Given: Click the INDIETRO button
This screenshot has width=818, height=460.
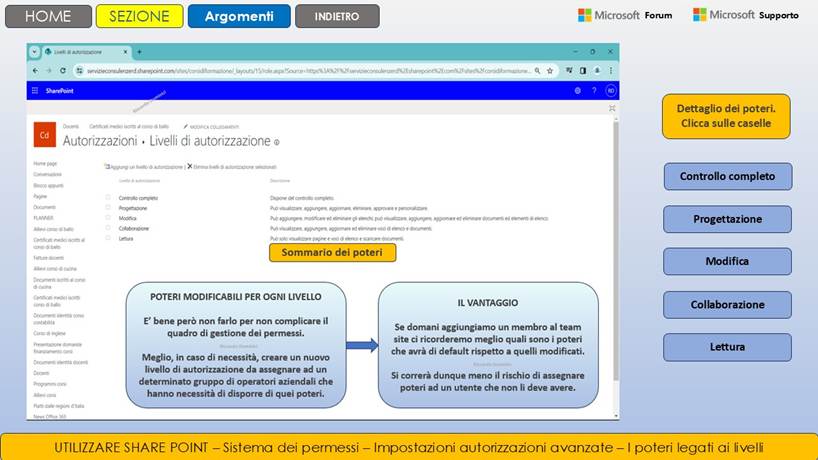Looking at the screenshot, I should click(337, 16).
